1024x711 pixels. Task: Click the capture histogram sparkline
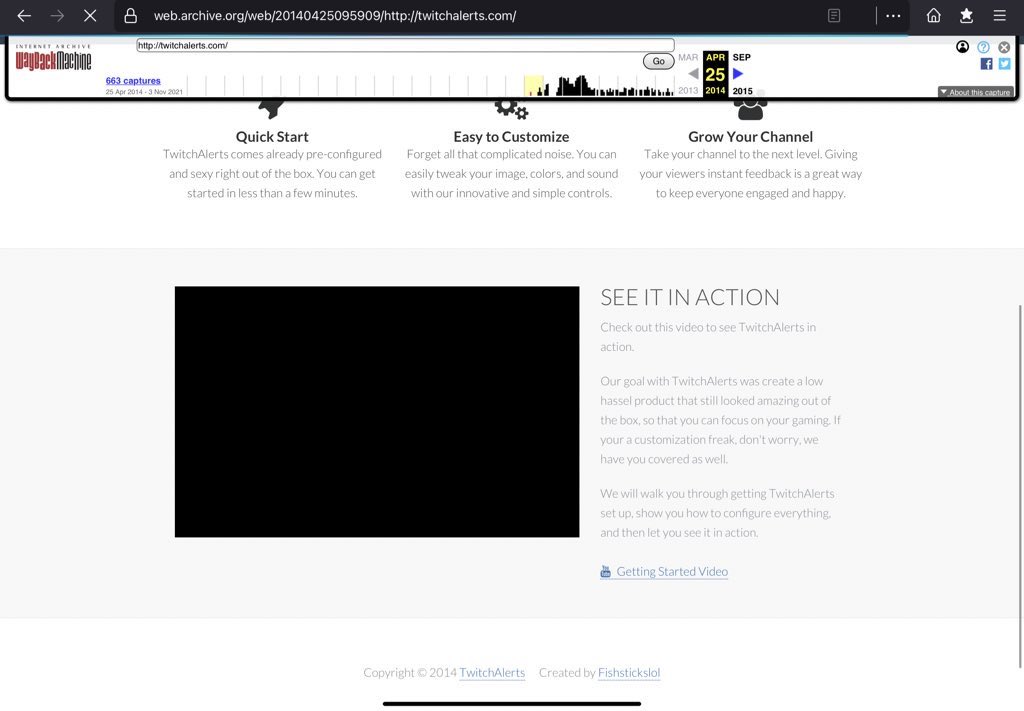tap(430, 86)
